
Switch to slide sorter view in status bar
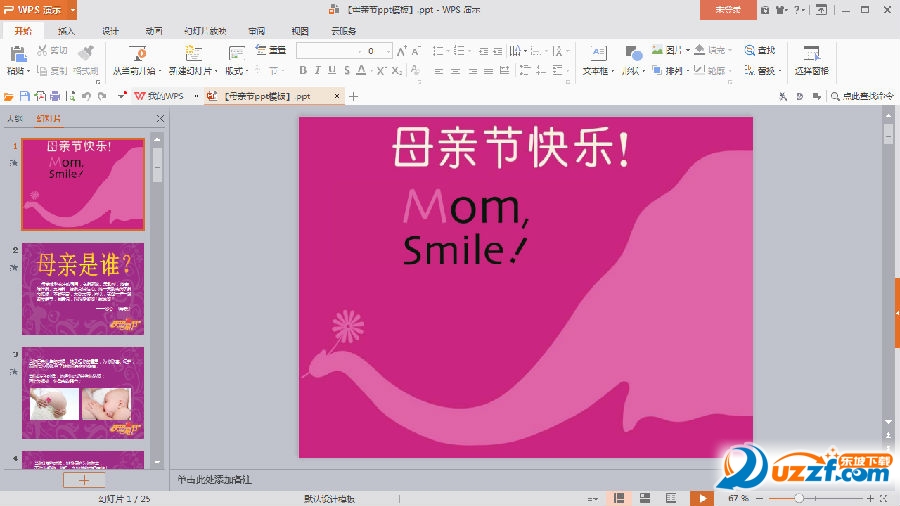[645, 498]
